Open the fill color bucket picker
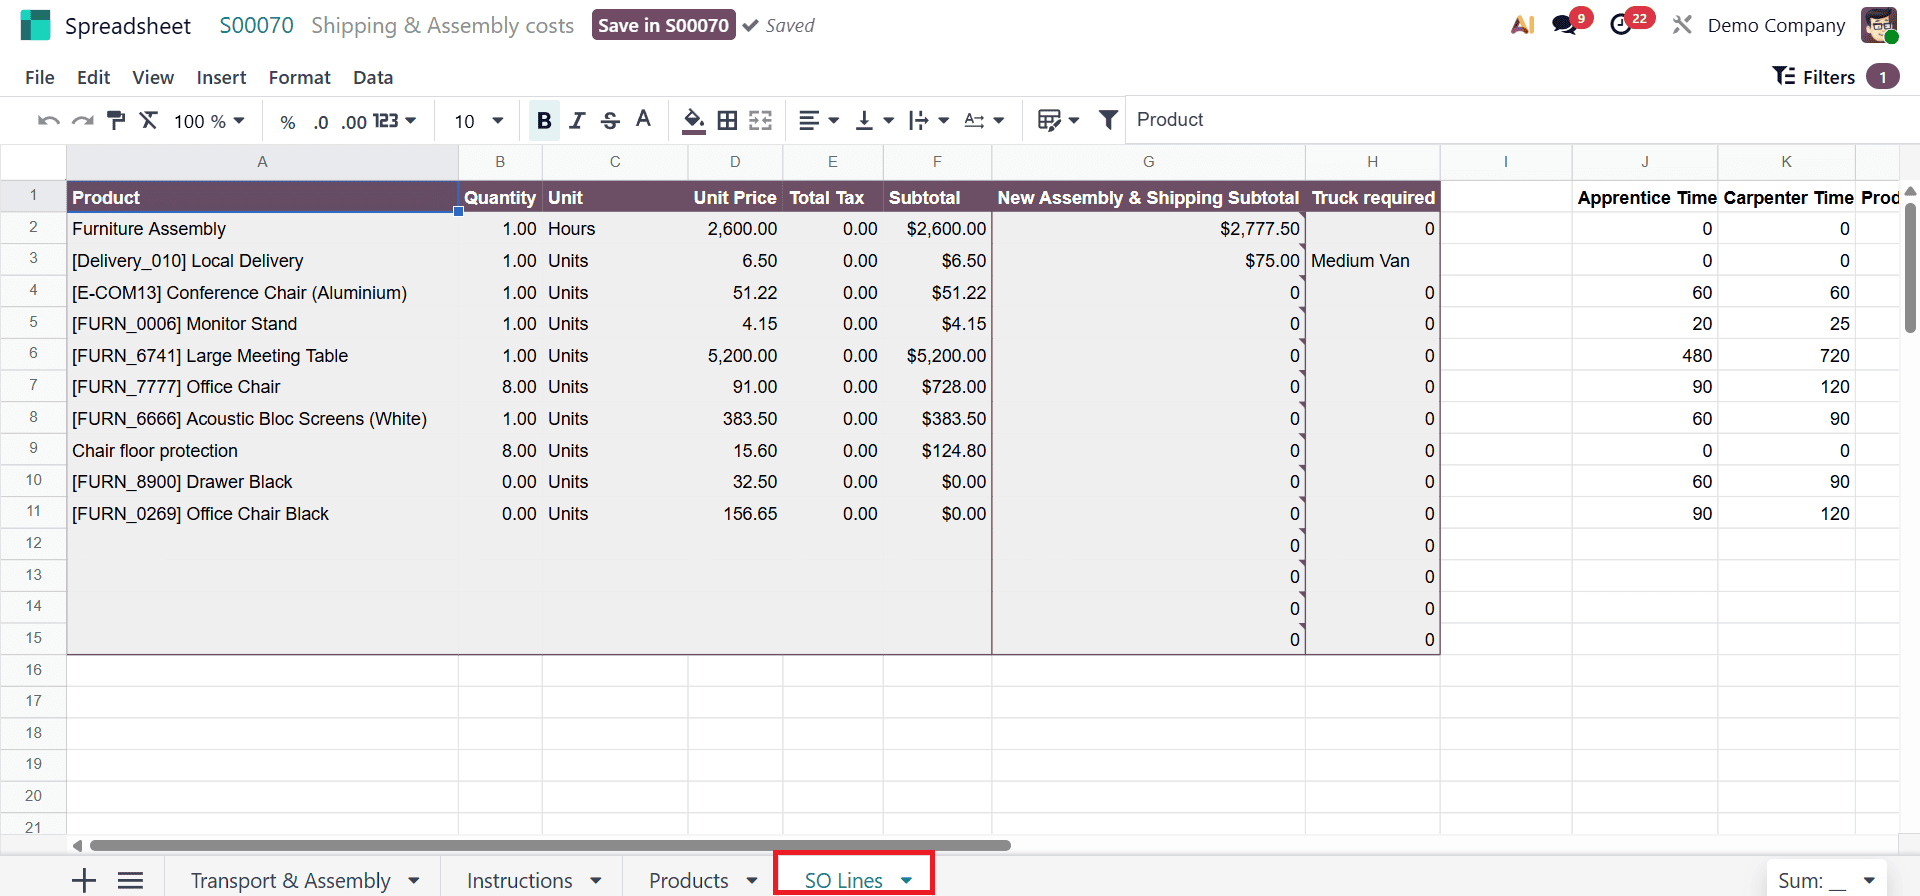This screenshot has width=1920, height=896. (x=694, y=121)
